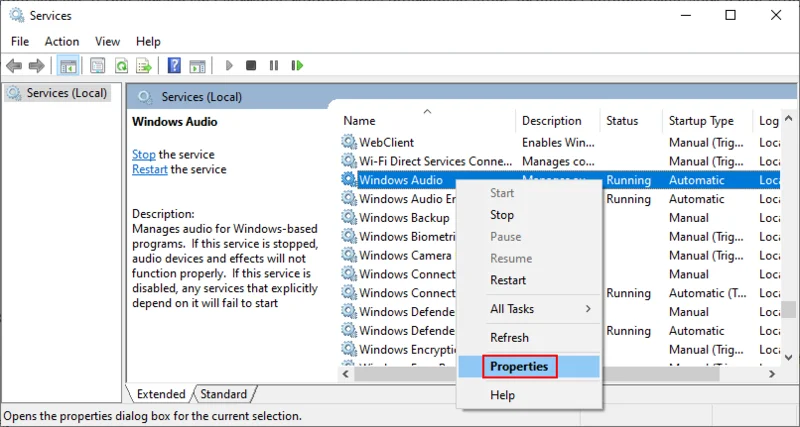Click the Back arrow toolbar icon

pyautogui.click(x=14, y=65)
